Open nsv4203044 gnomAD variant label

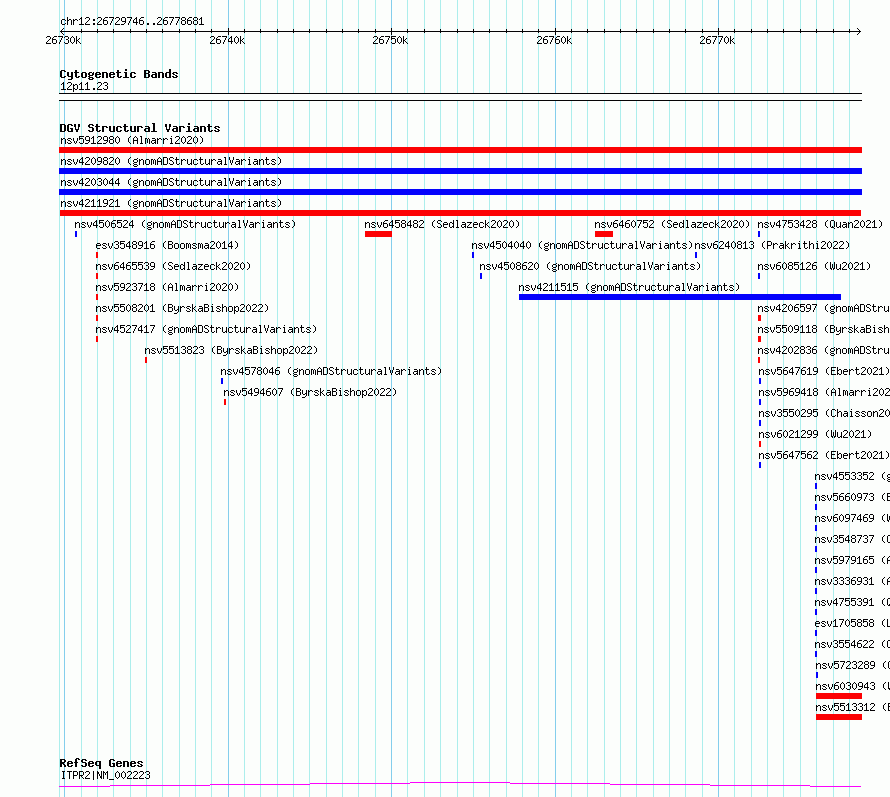point(171,182)
